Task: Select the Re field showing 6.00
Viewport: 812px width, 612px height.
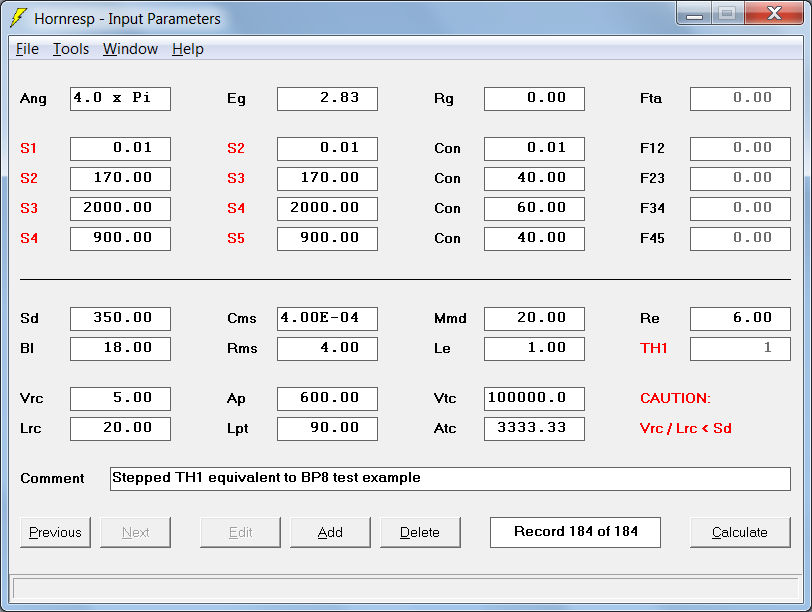Action: (x=741, y=319)
